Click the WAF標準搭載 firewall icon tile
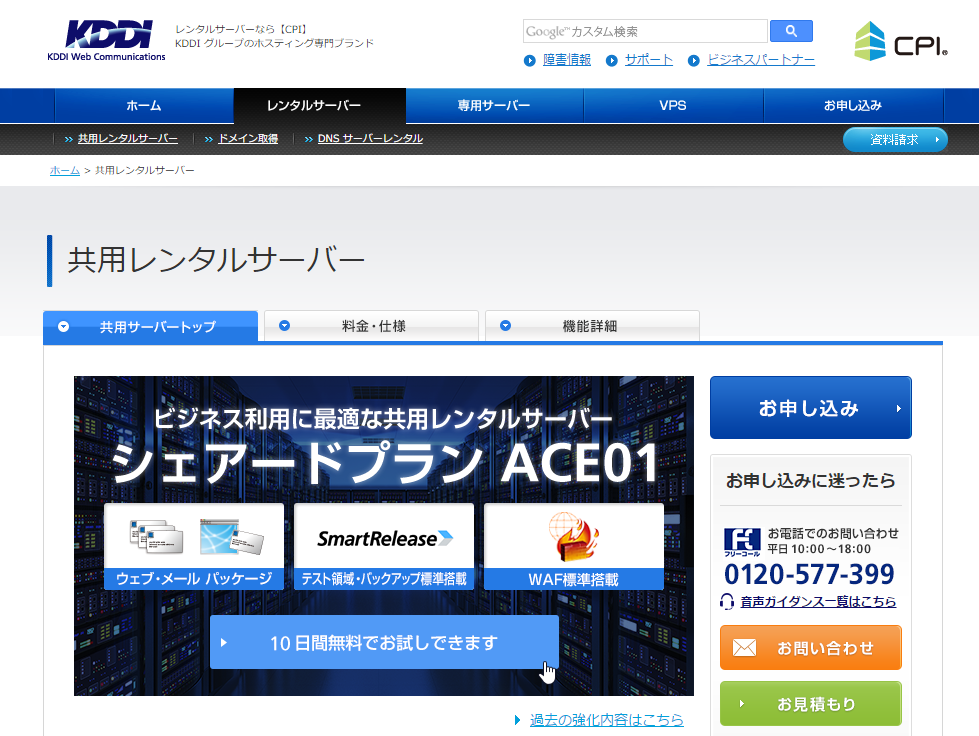The image size is (979, 736). [x=573, y=546]
